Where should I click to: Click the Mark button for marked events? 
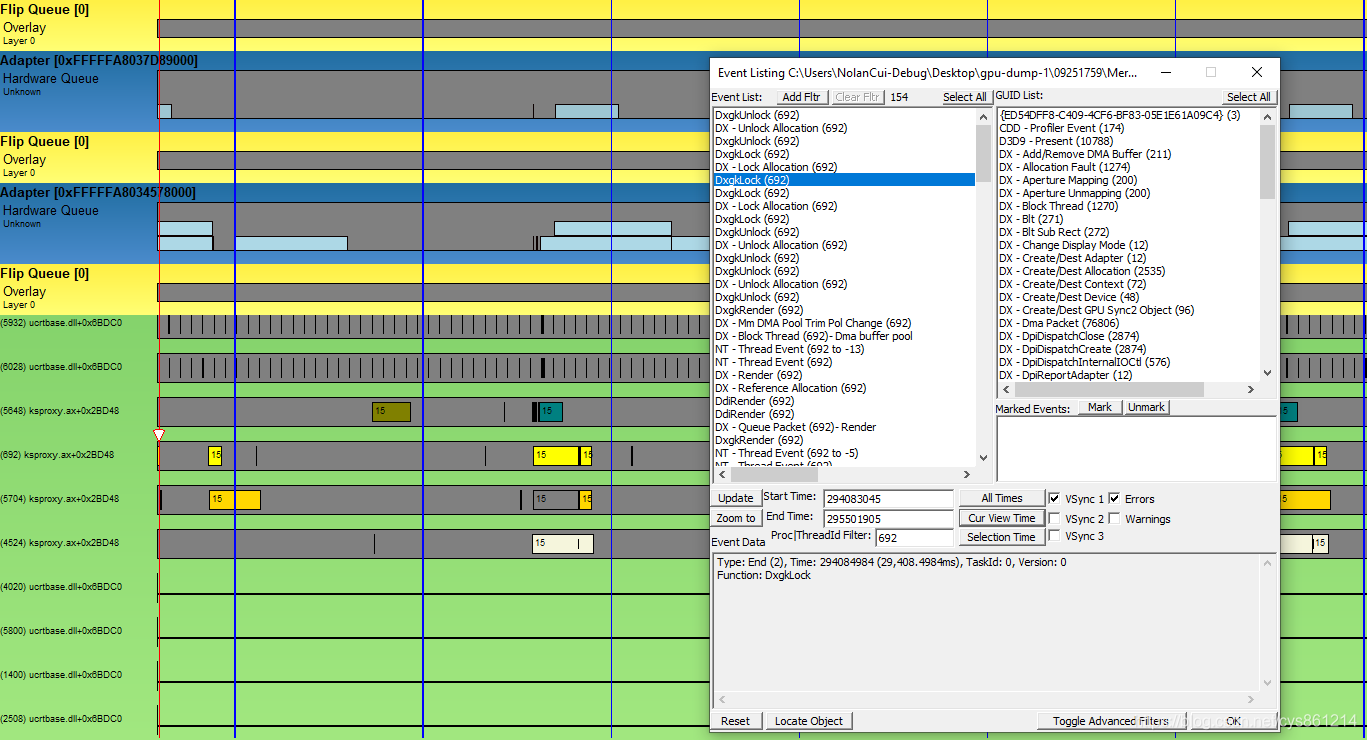click(1099, 408)
